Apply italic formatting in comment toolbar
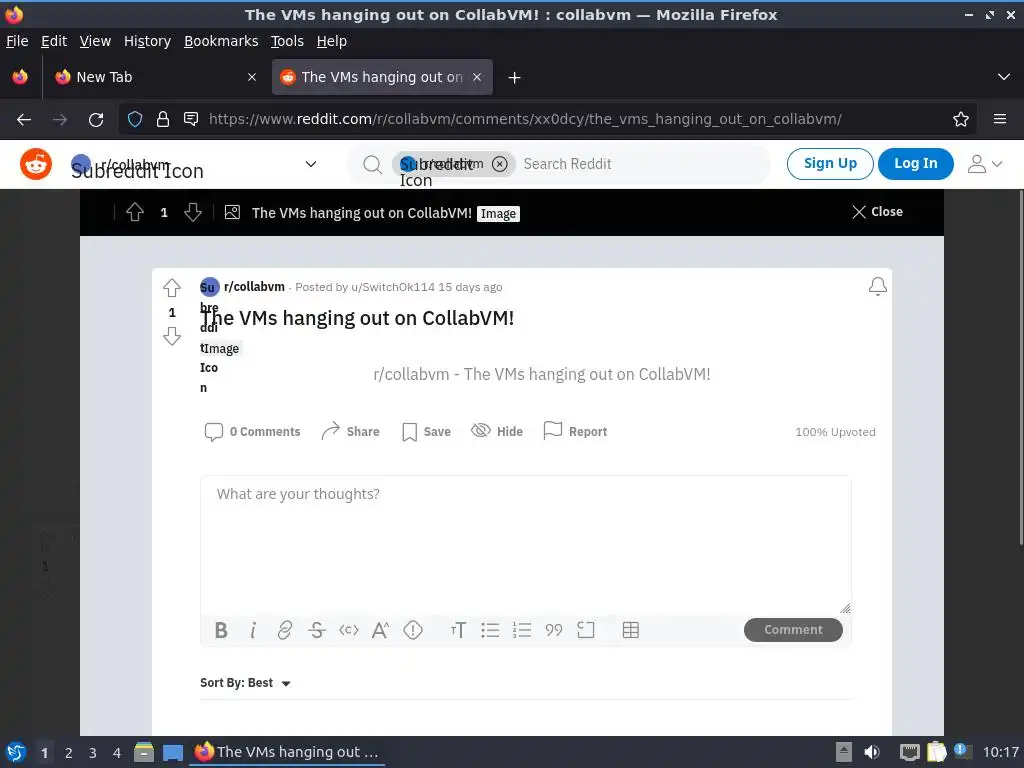This screenshot has width=1024, height=768. 253,630
